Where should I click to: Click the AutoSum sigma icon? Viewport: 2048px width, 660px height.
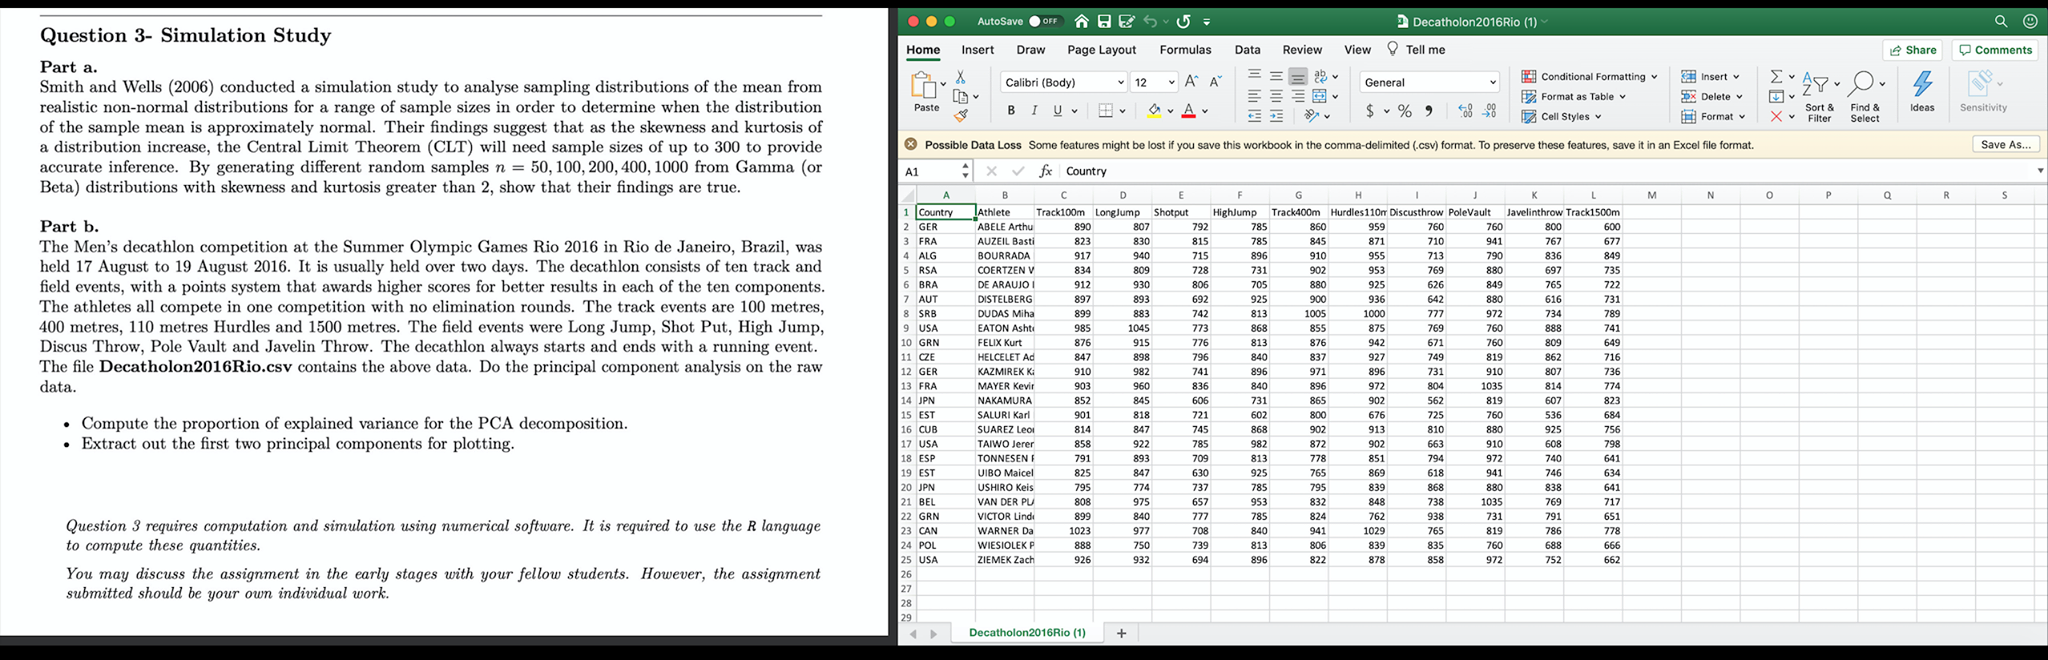point(1776,77)
